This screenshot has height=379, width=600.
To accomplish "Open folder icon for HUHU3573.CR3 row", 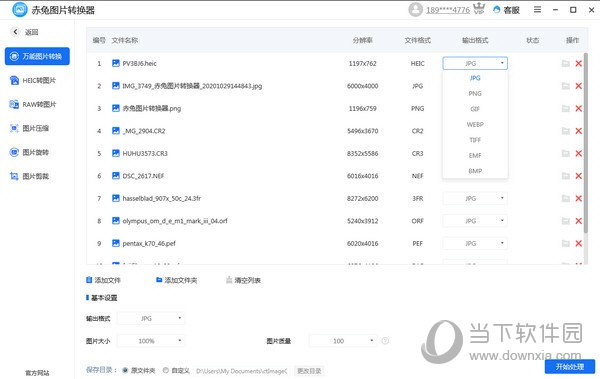I will (x=566, y=154).
